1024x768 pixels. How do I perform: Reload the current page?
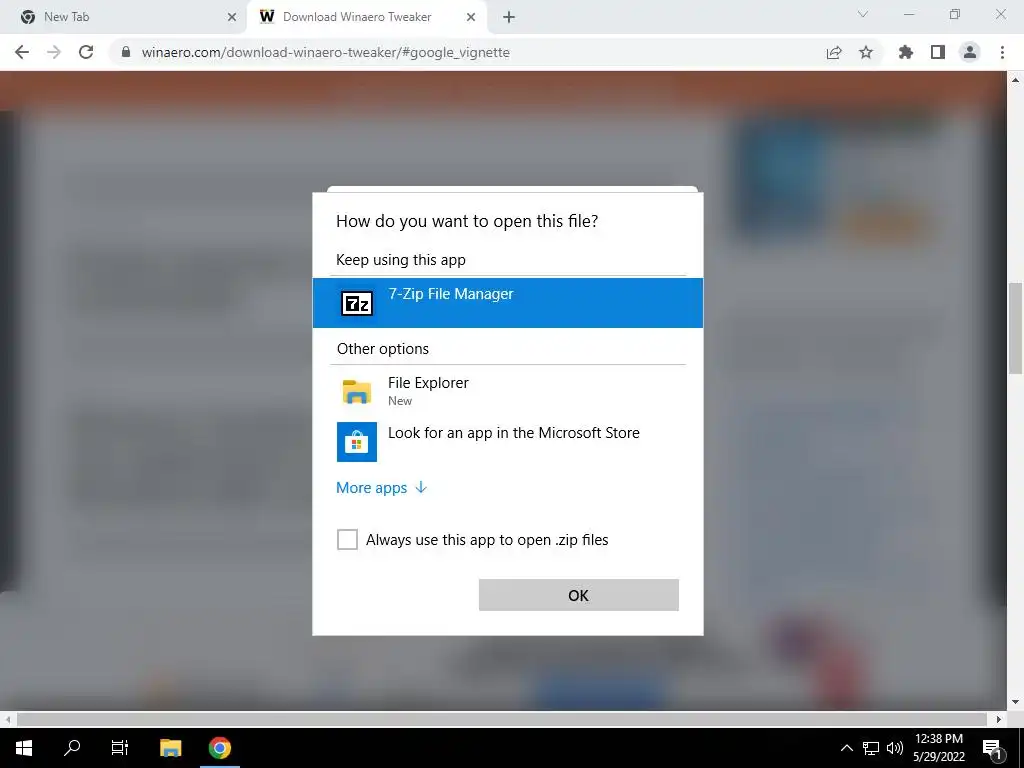(86, 52)
